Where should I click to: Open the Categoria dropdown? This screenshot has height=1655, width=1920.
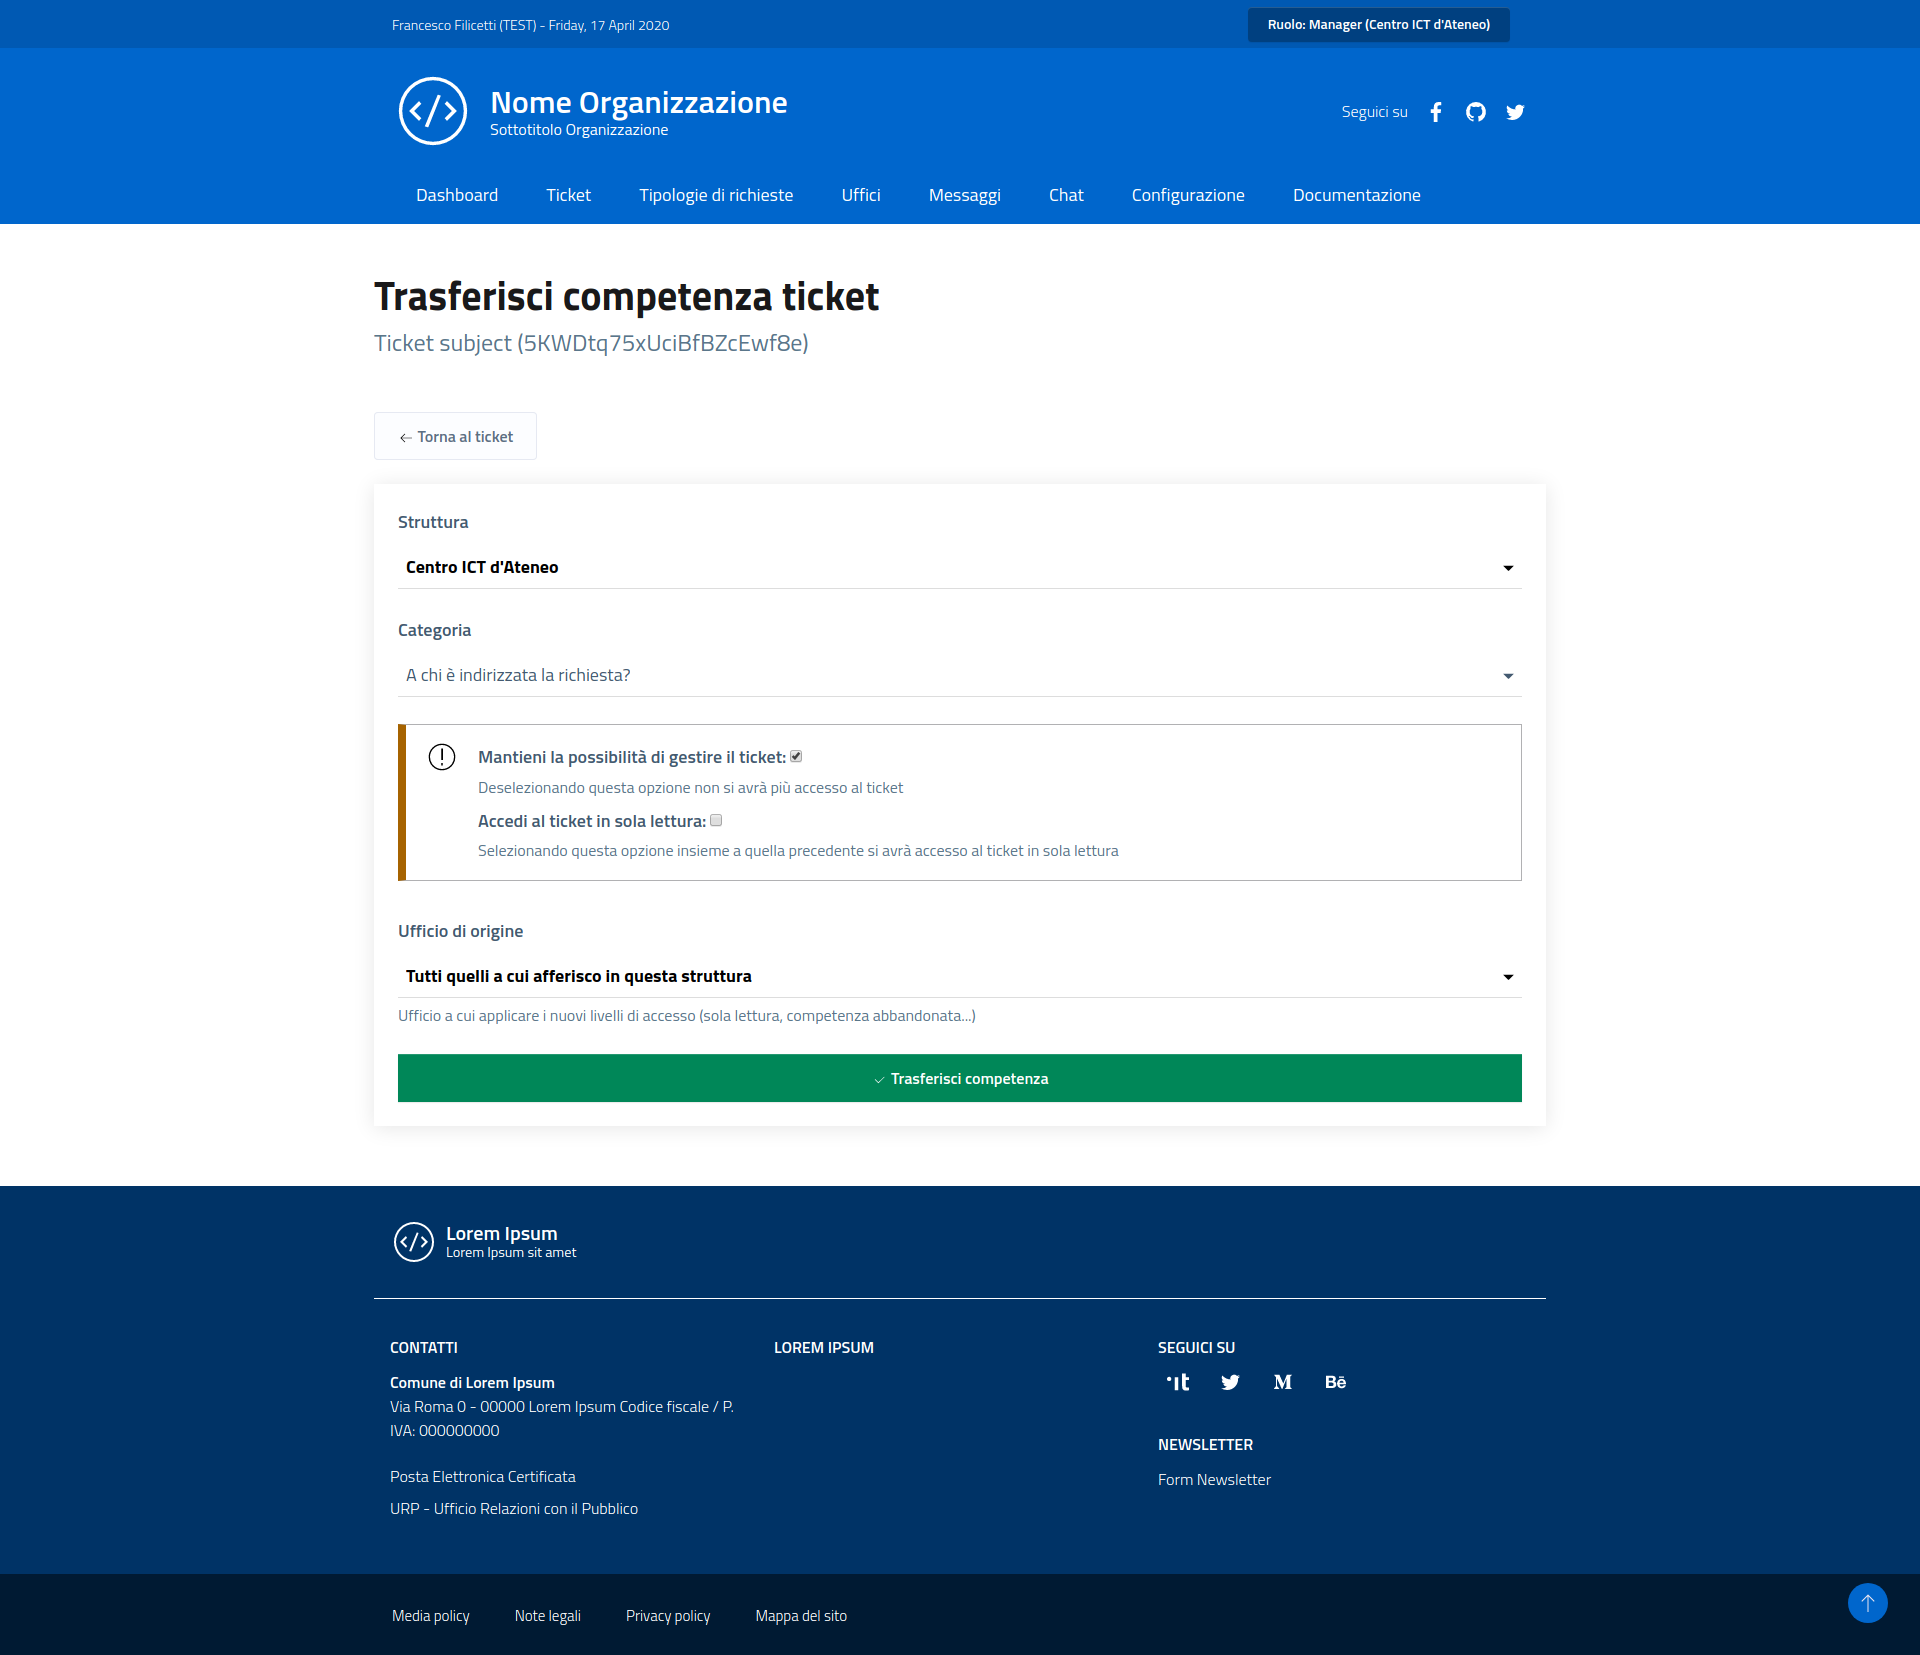(x=959, y=675)
